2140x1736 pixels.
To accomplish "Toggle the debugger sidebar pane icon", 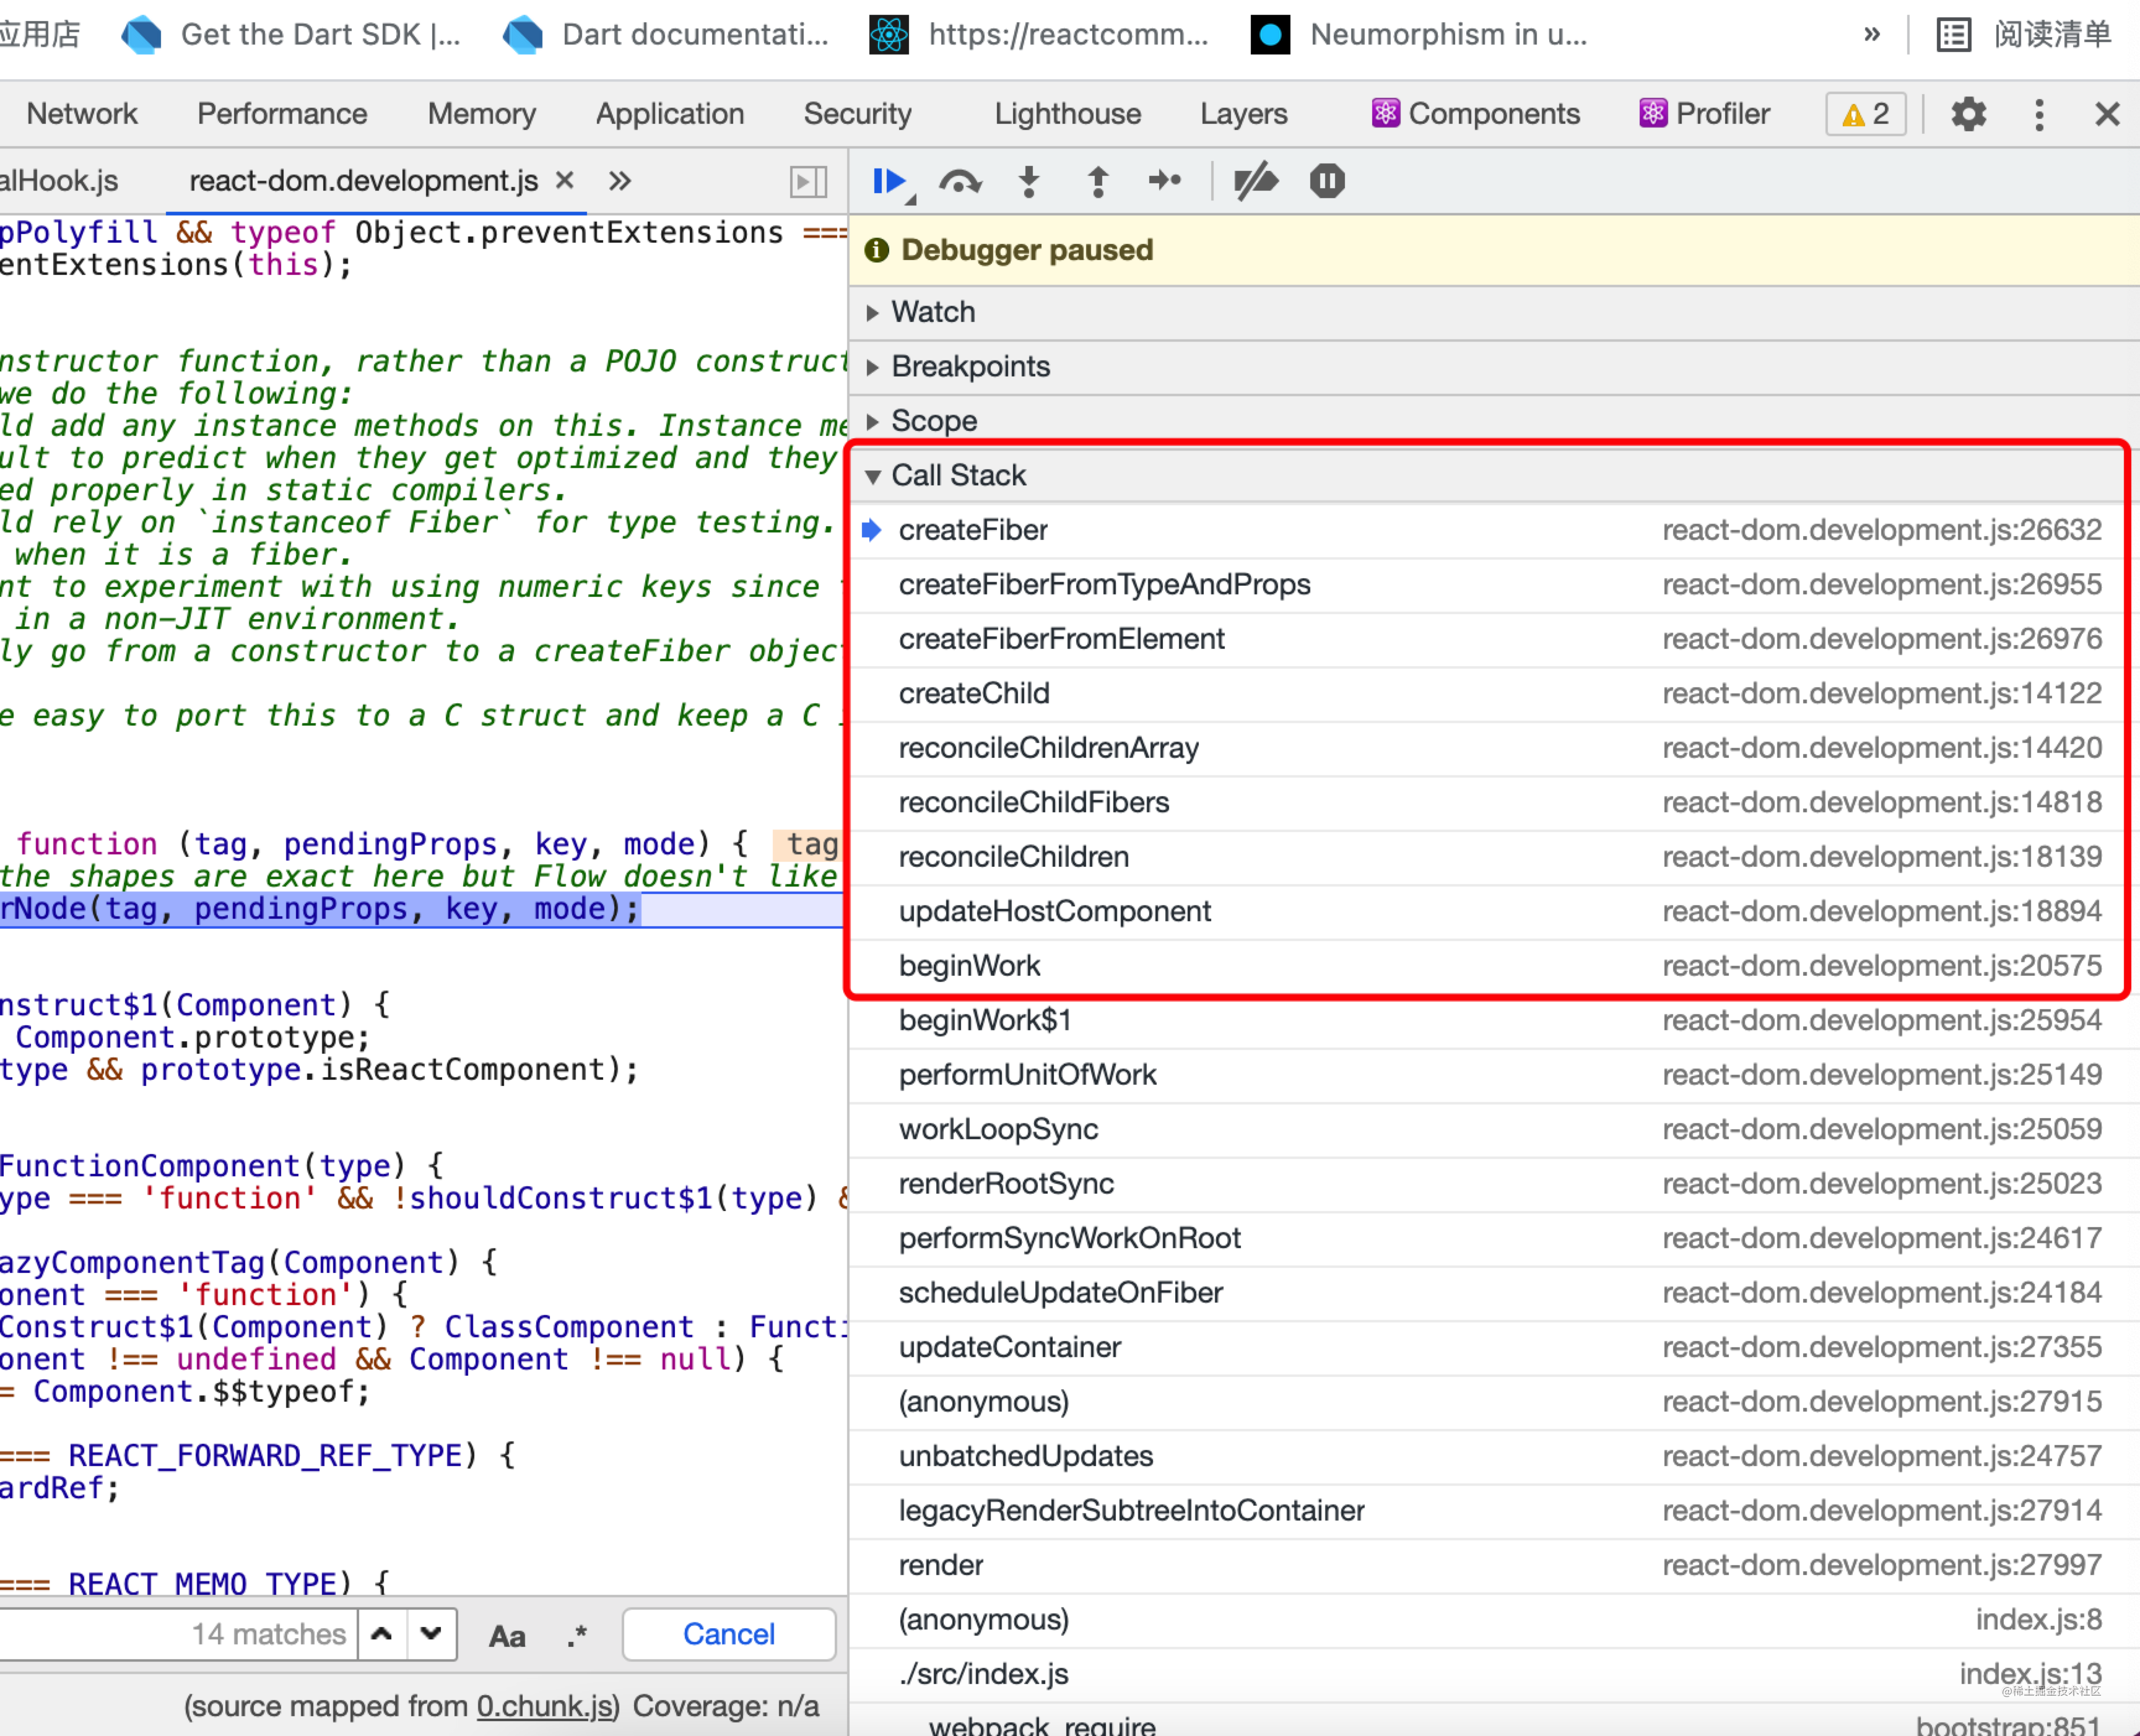I will tap(808, 182).
